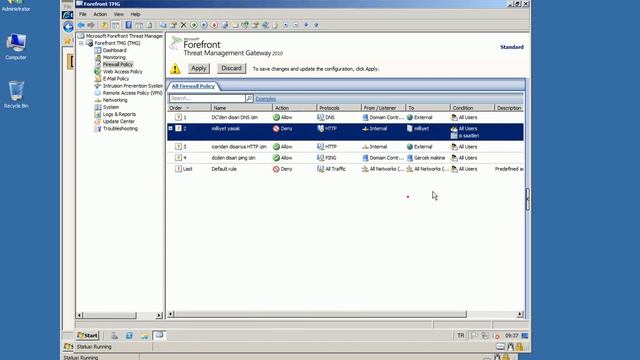
Task: Switch to All Firewall Policy tab
Action: point(193,86)
